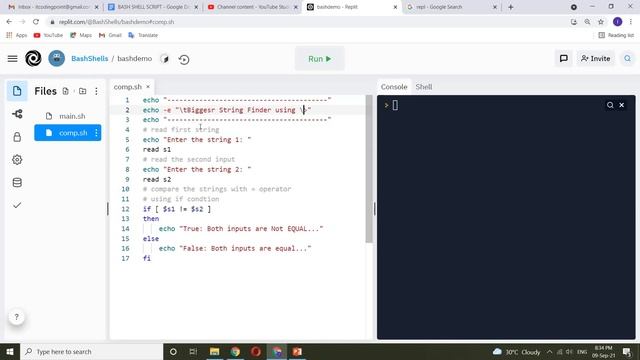
Task: Open a new browser tab
Action: [x=511, y=7]
